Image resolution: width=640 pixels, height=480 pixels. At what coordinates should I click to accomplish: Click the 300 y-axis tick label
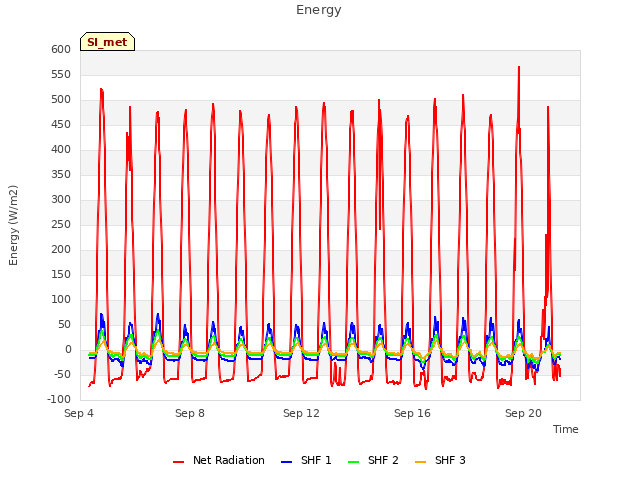click(61, 200)
